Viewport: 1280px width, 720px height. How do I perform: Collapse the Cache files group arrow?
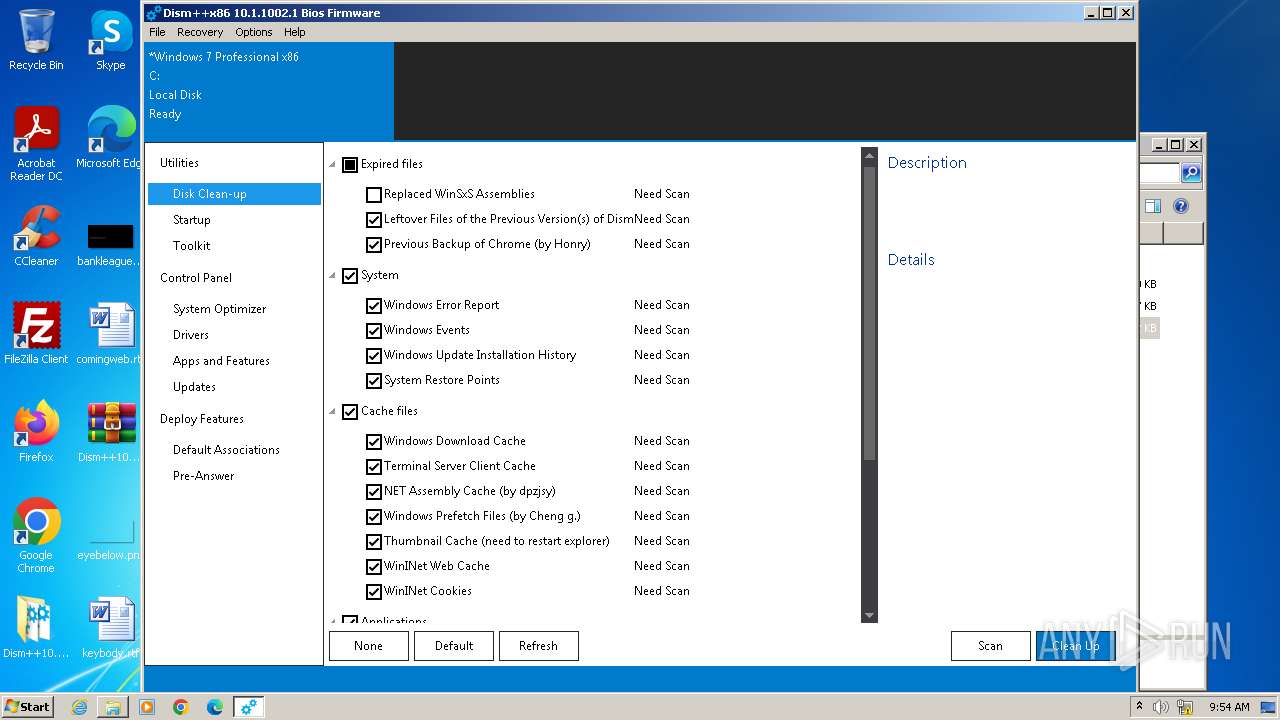tap(333, 412)
